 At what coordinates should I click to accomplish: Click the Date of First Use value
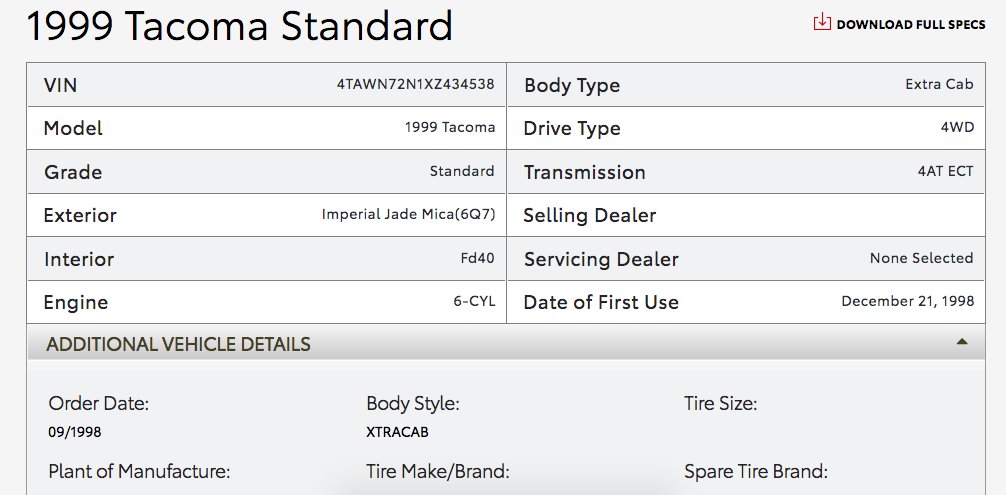point(907,301)
